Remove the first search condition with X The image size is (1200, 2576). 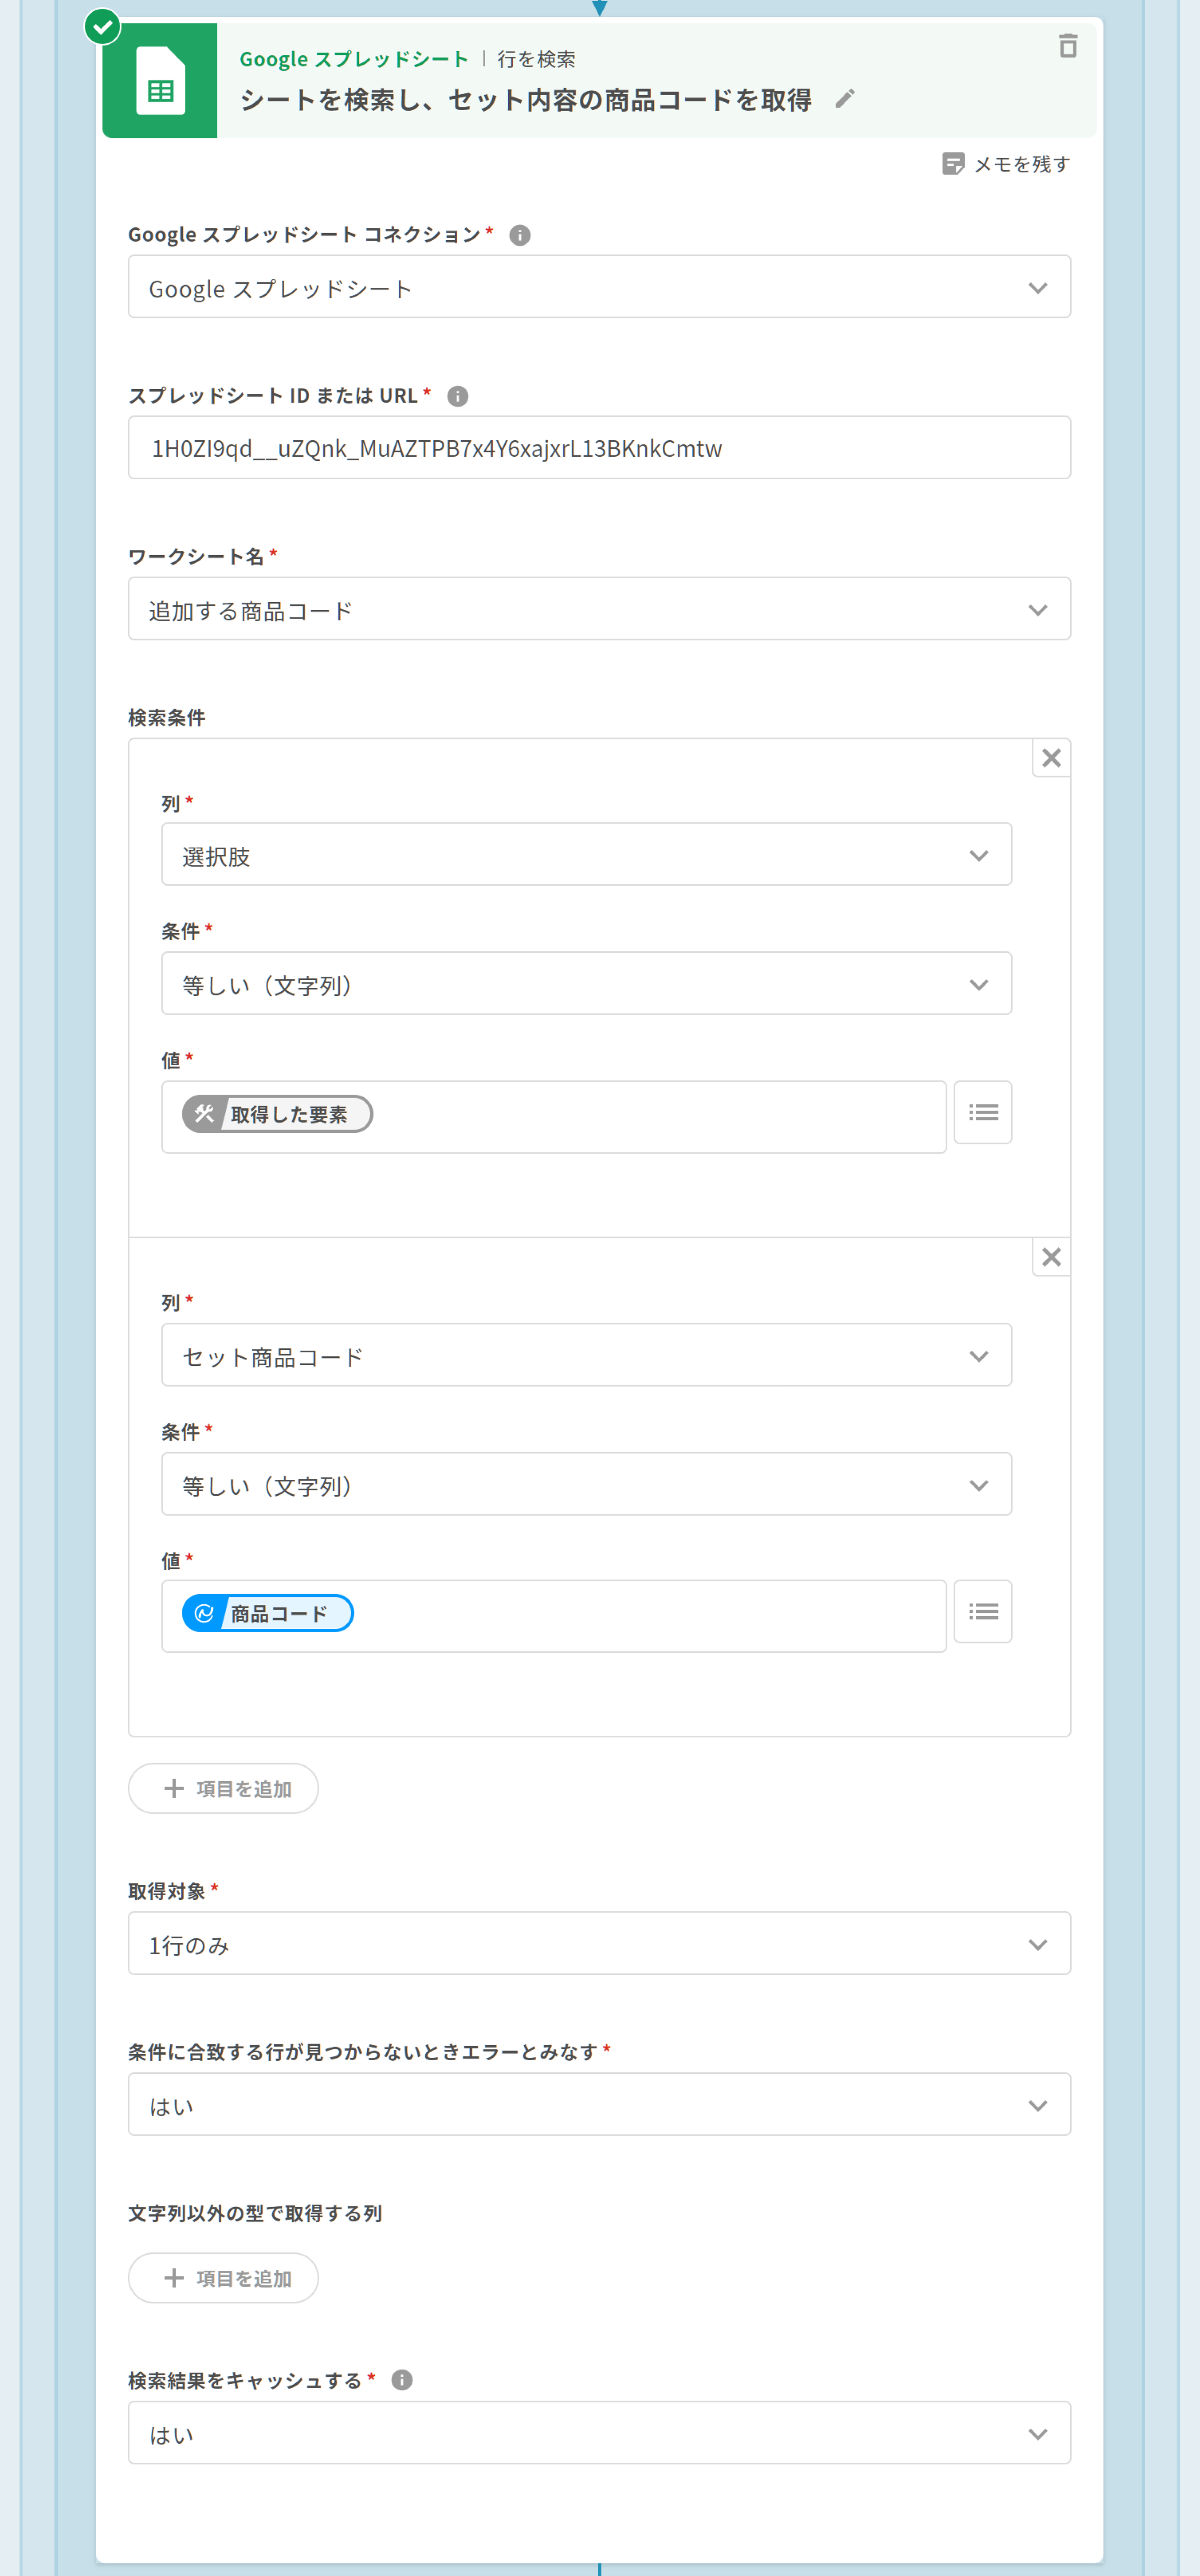tap(1050, 758)
